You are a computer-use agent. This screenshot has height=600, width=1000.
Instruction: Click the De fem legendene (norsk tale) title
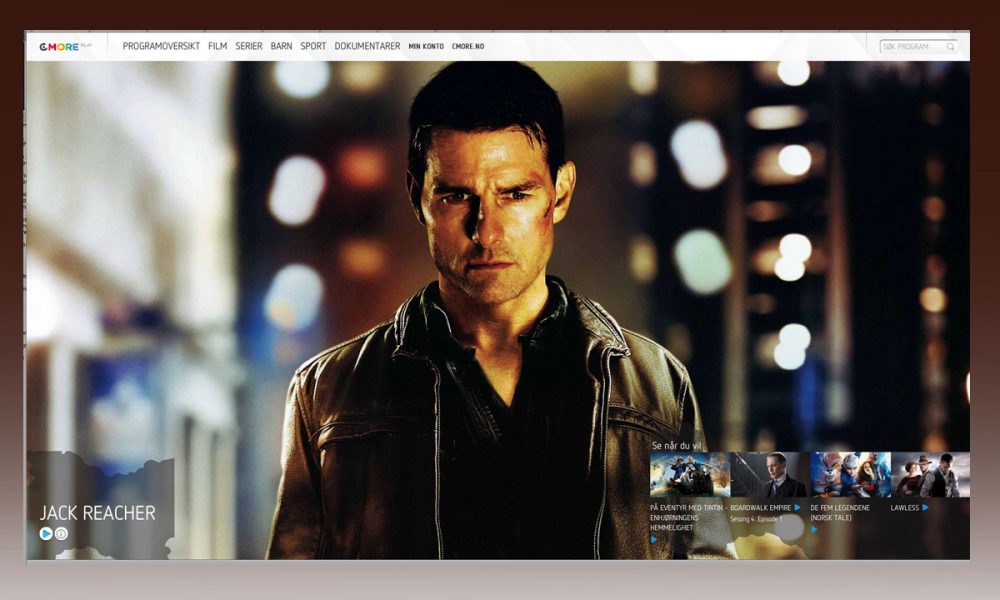coord(840,513)
